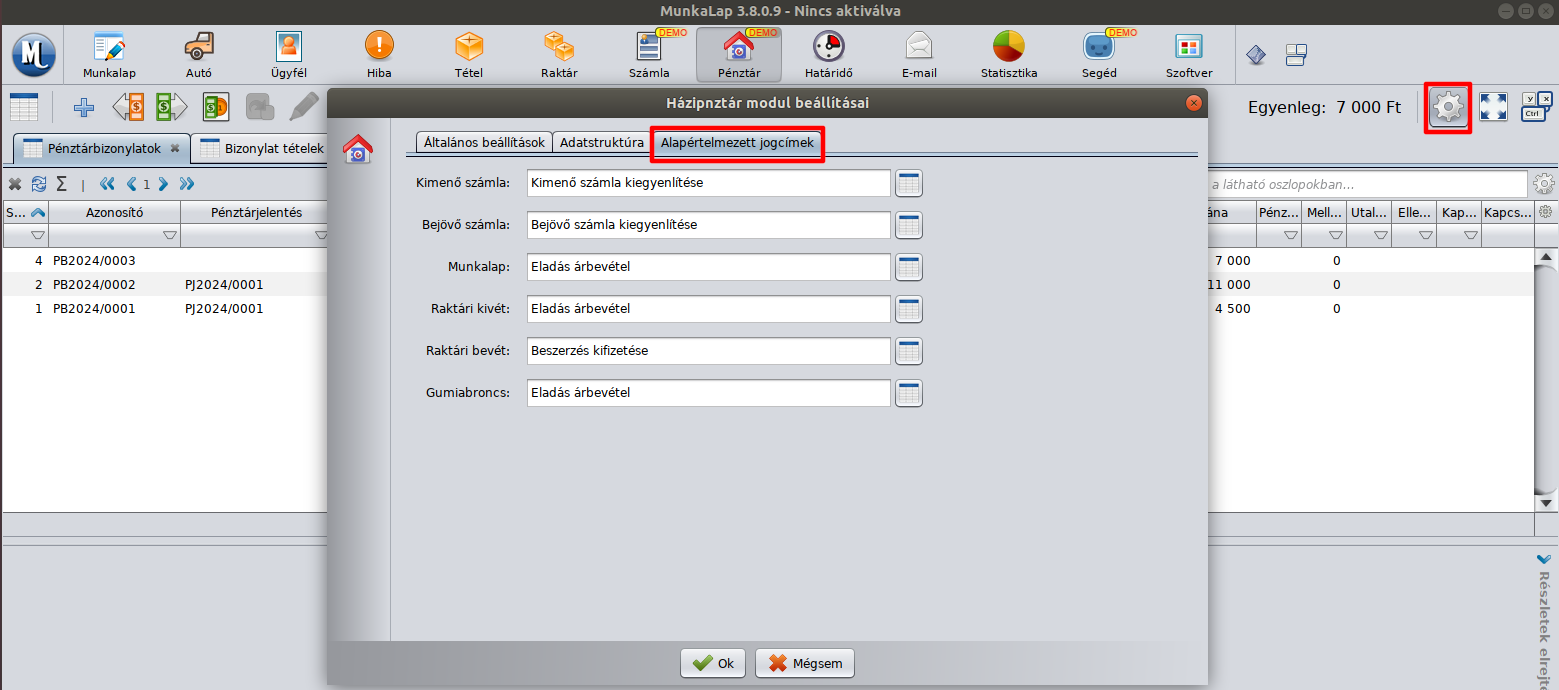Switch to Adatstruktúra tab
The image size is (1559, 690).
(601, 143)
